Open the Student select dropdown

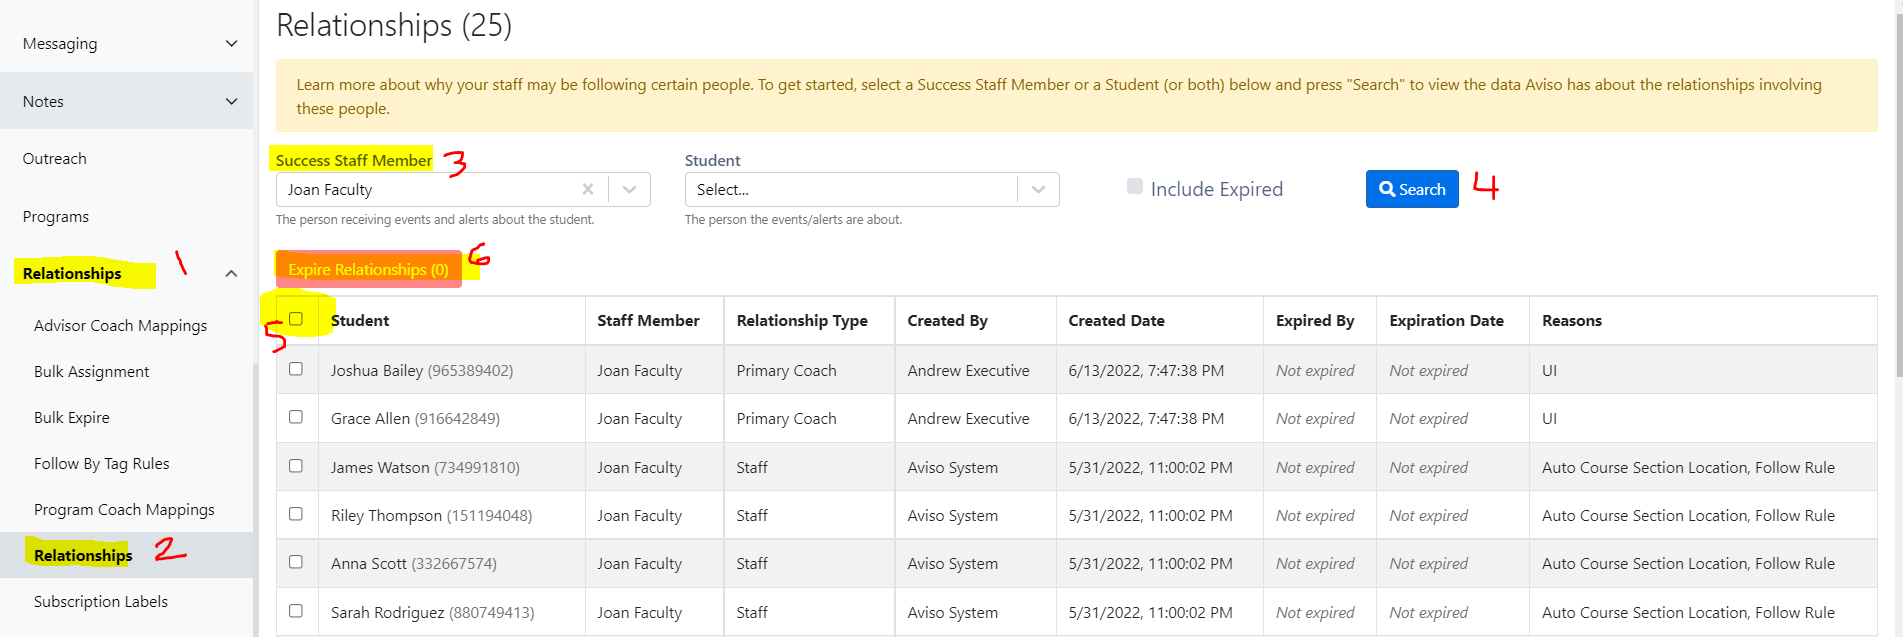(x=871, y=189)
